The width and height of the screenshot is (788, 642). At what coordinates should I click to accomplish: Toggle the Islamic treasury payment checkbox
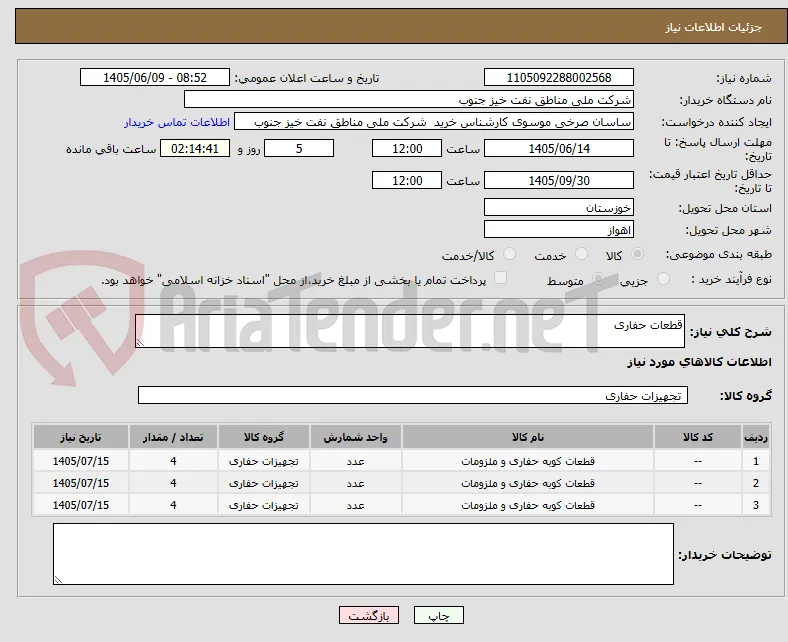coord(501,278)
